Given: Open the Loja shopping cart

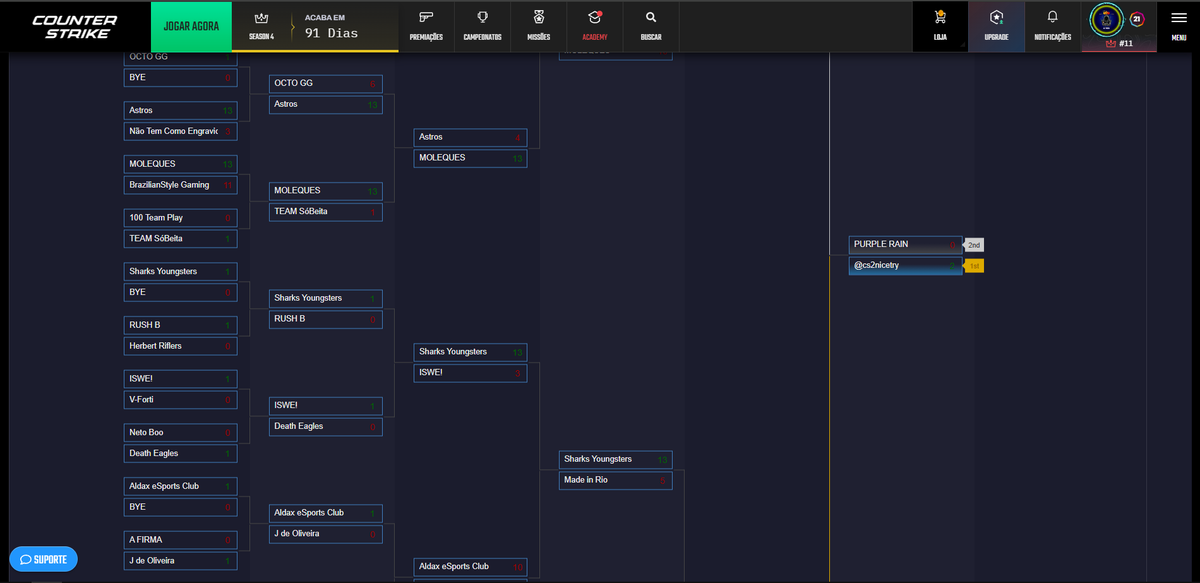Looking at the screenshot, I should pos(940,26).
